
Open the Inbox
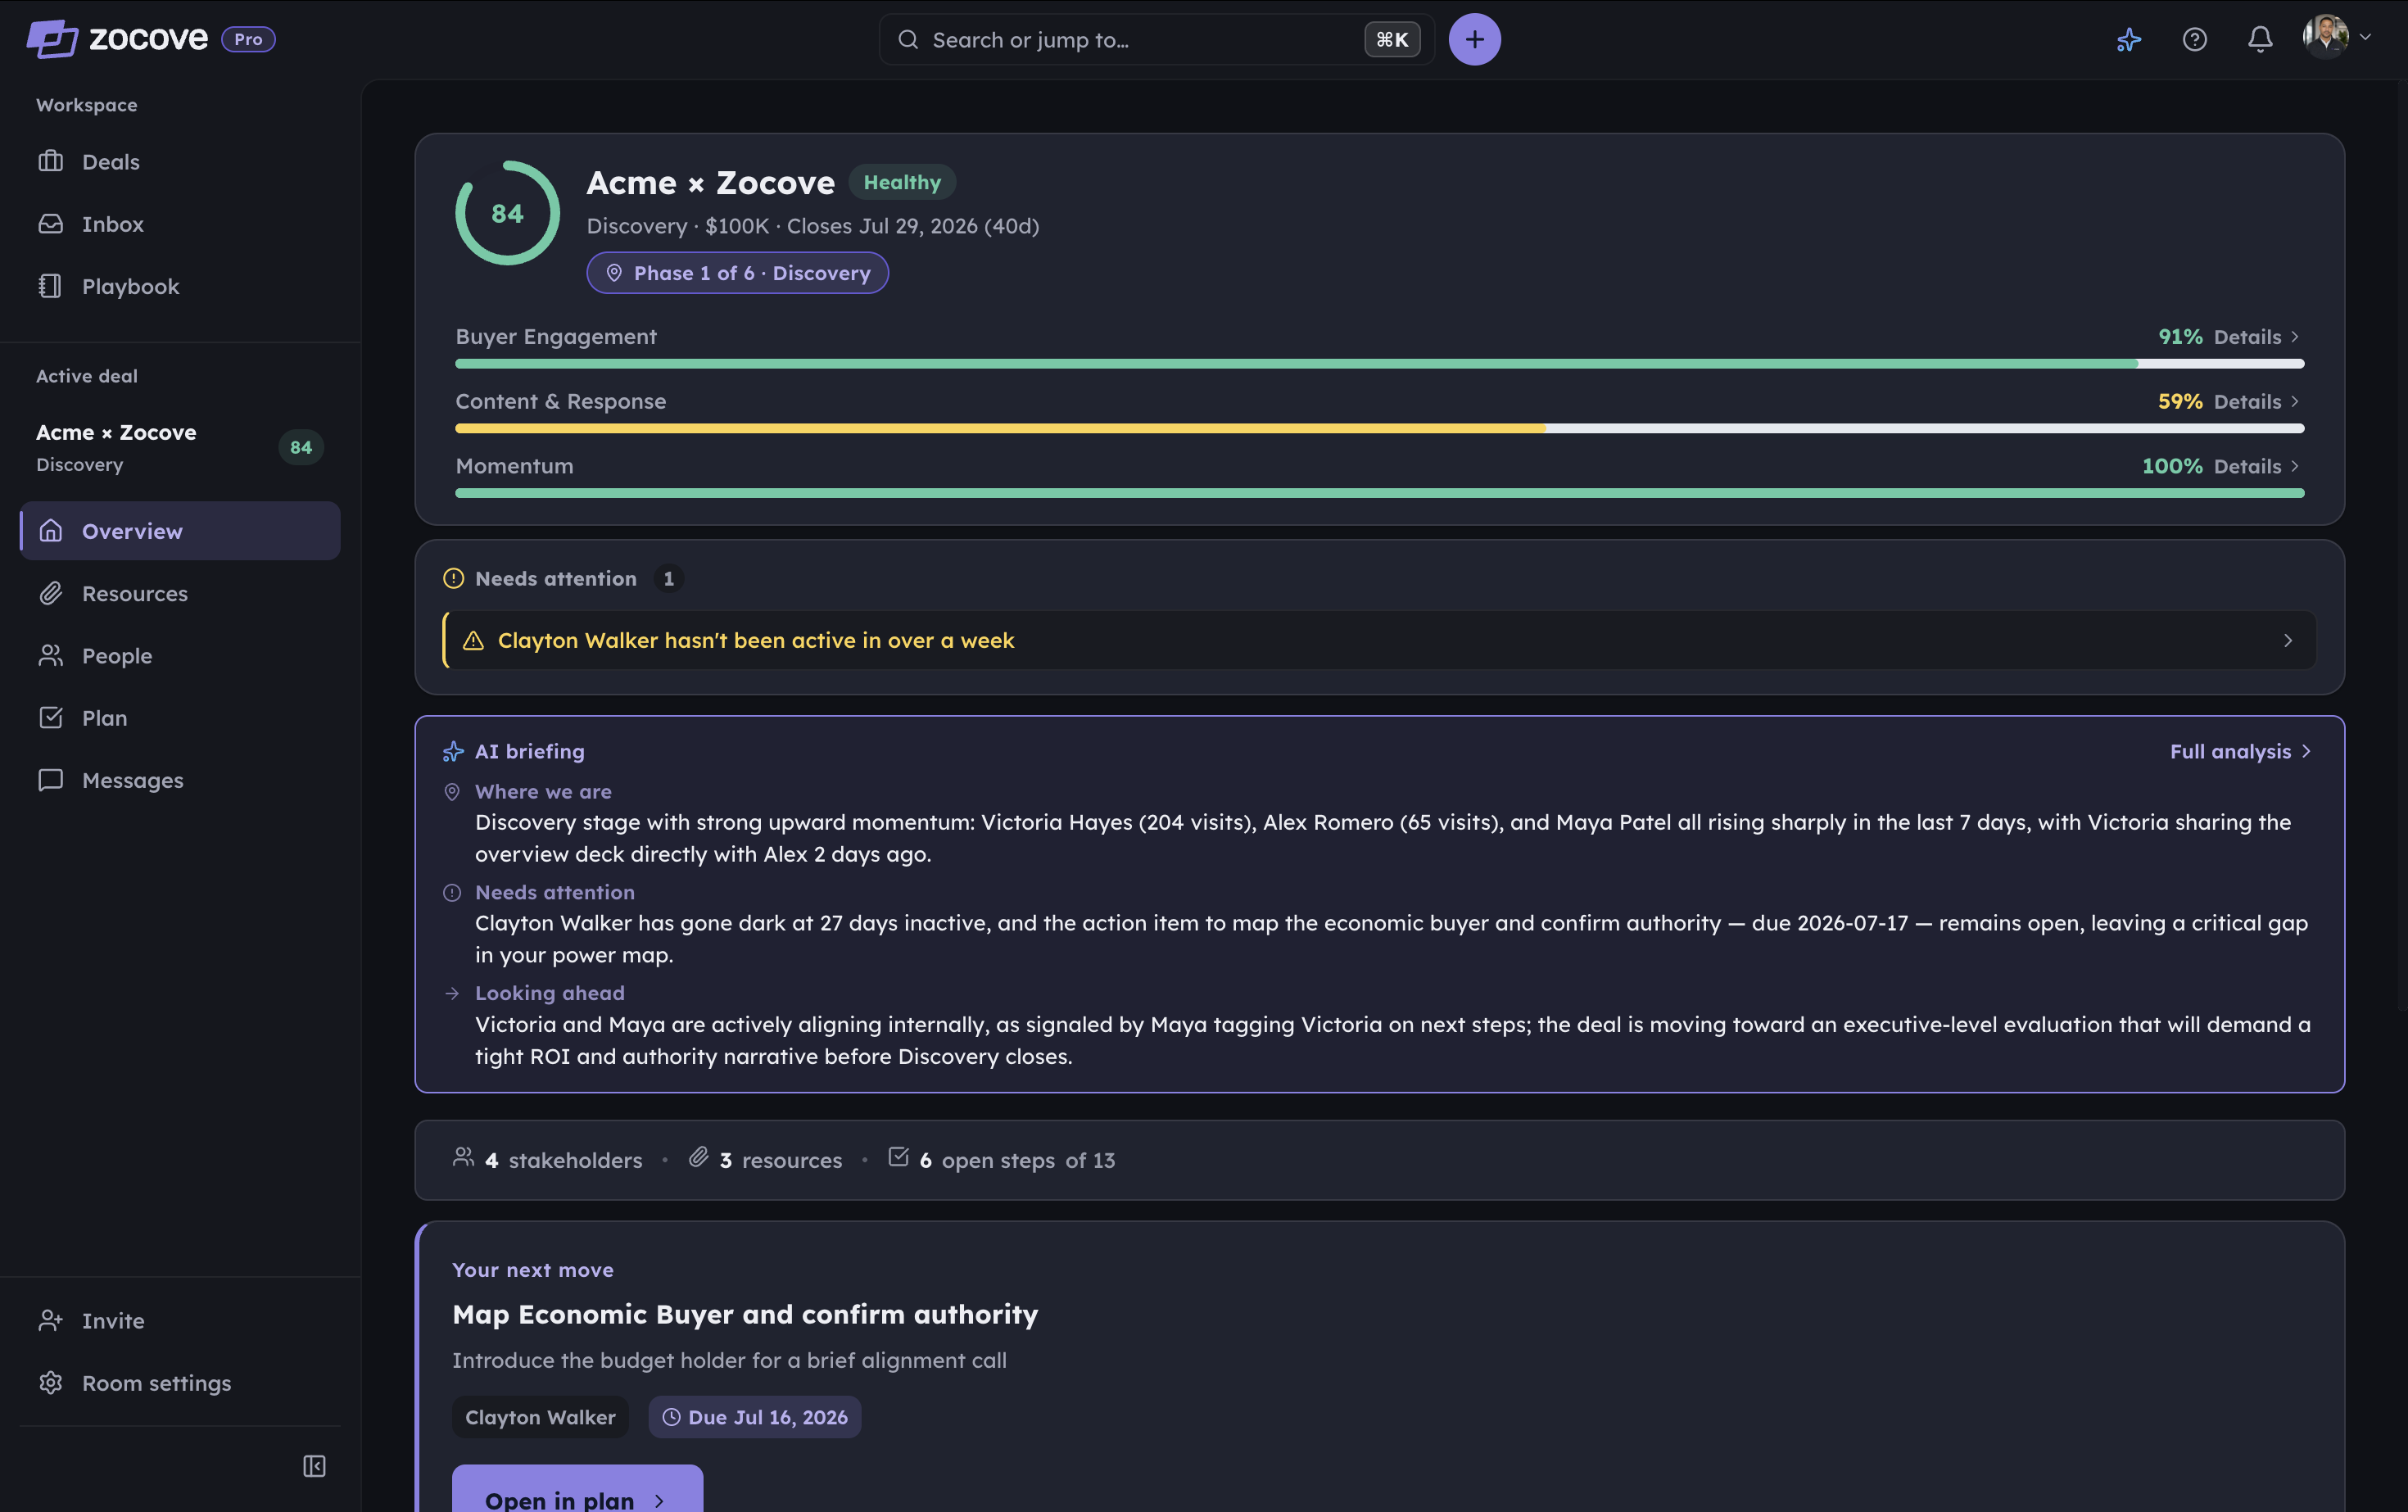(180, 224)
